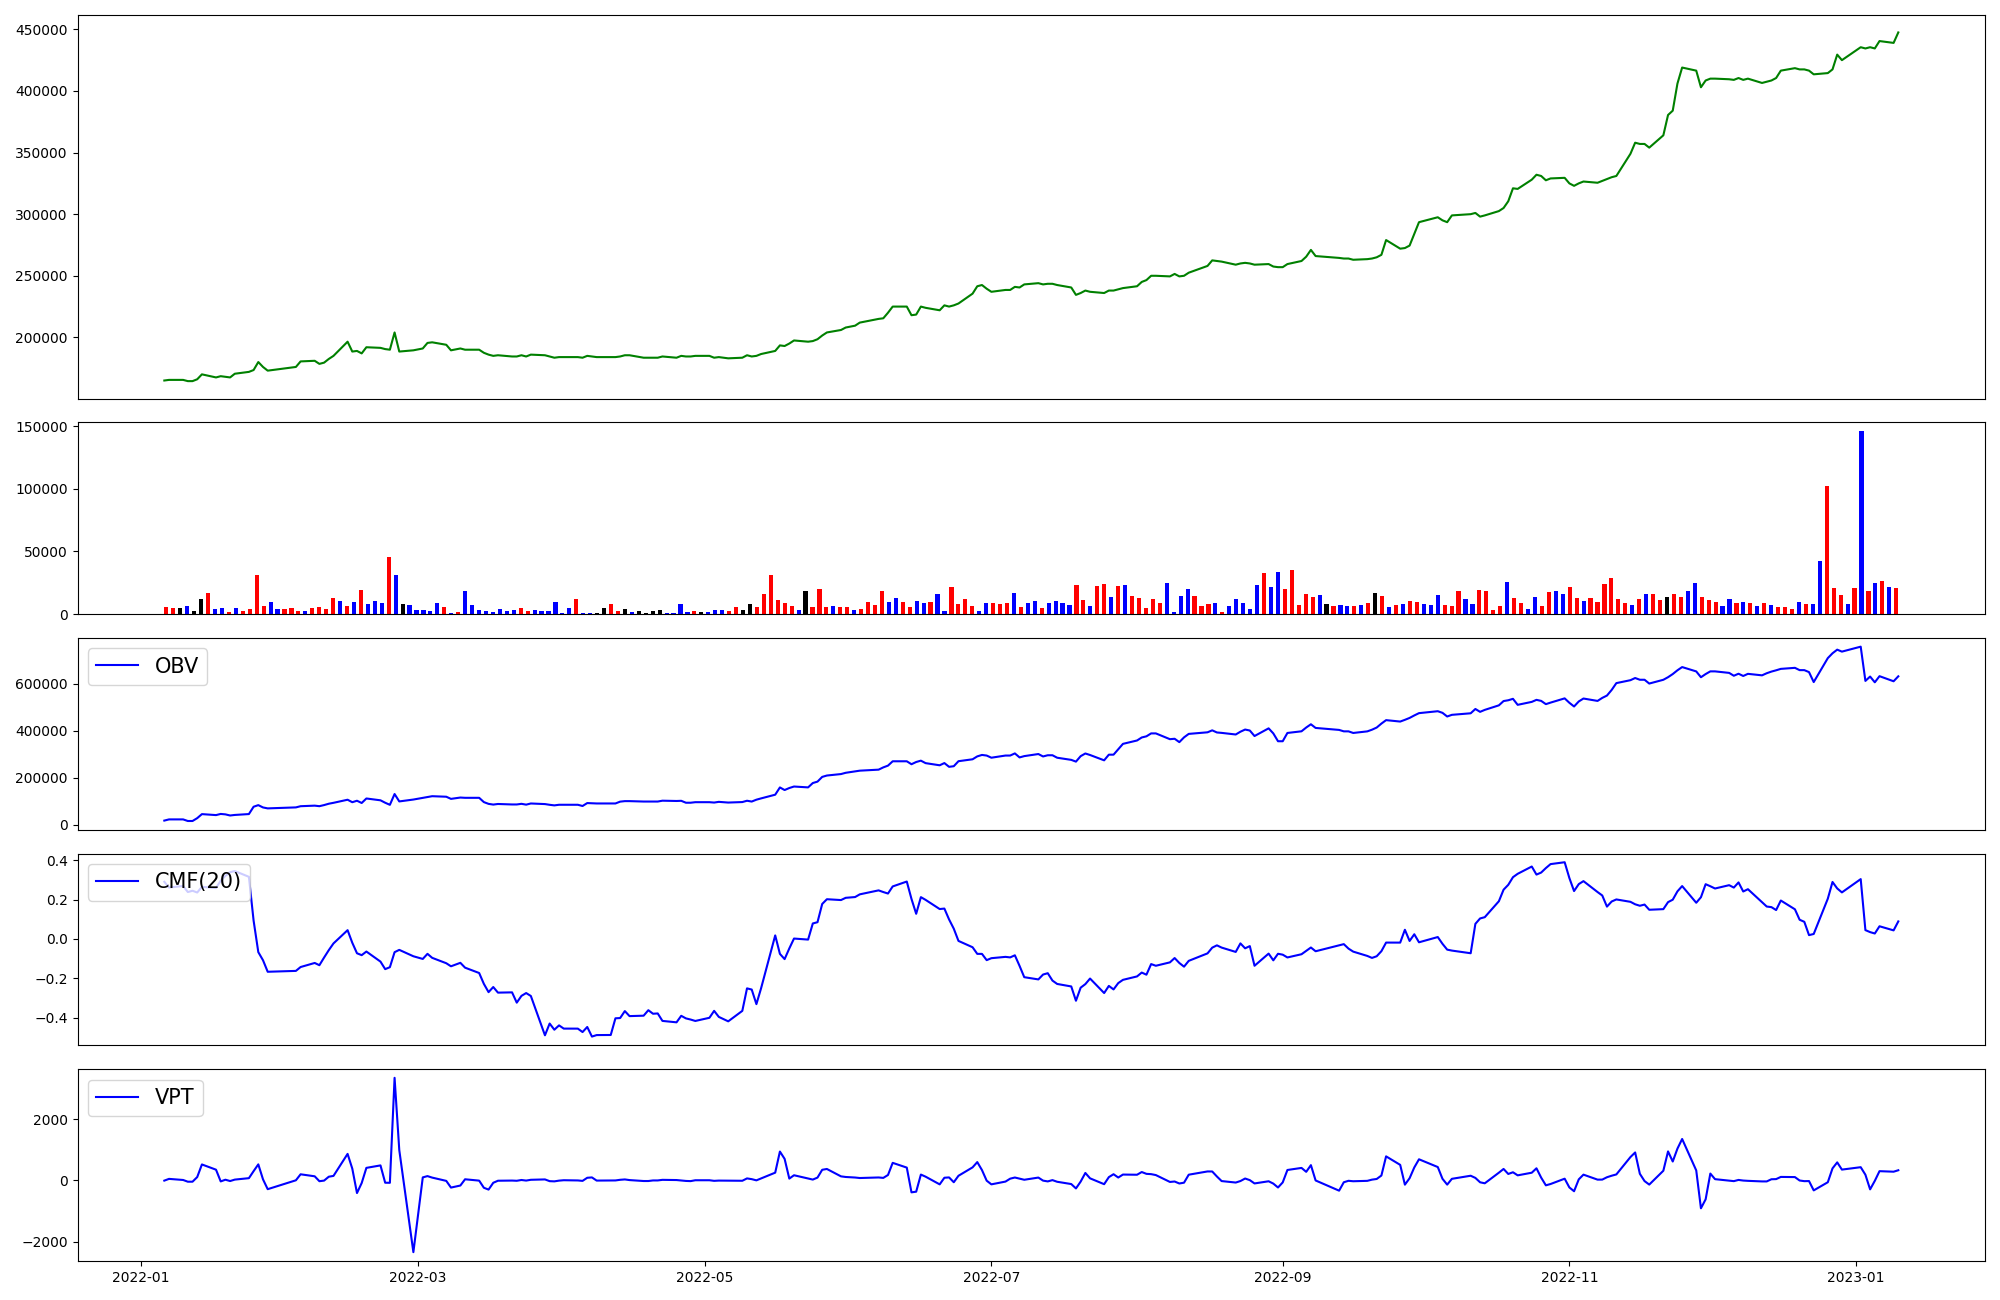The width and height of the screenshot is (2000, 1300).
Task: Click the VPT legend label
Action: tap(174, 1097)
